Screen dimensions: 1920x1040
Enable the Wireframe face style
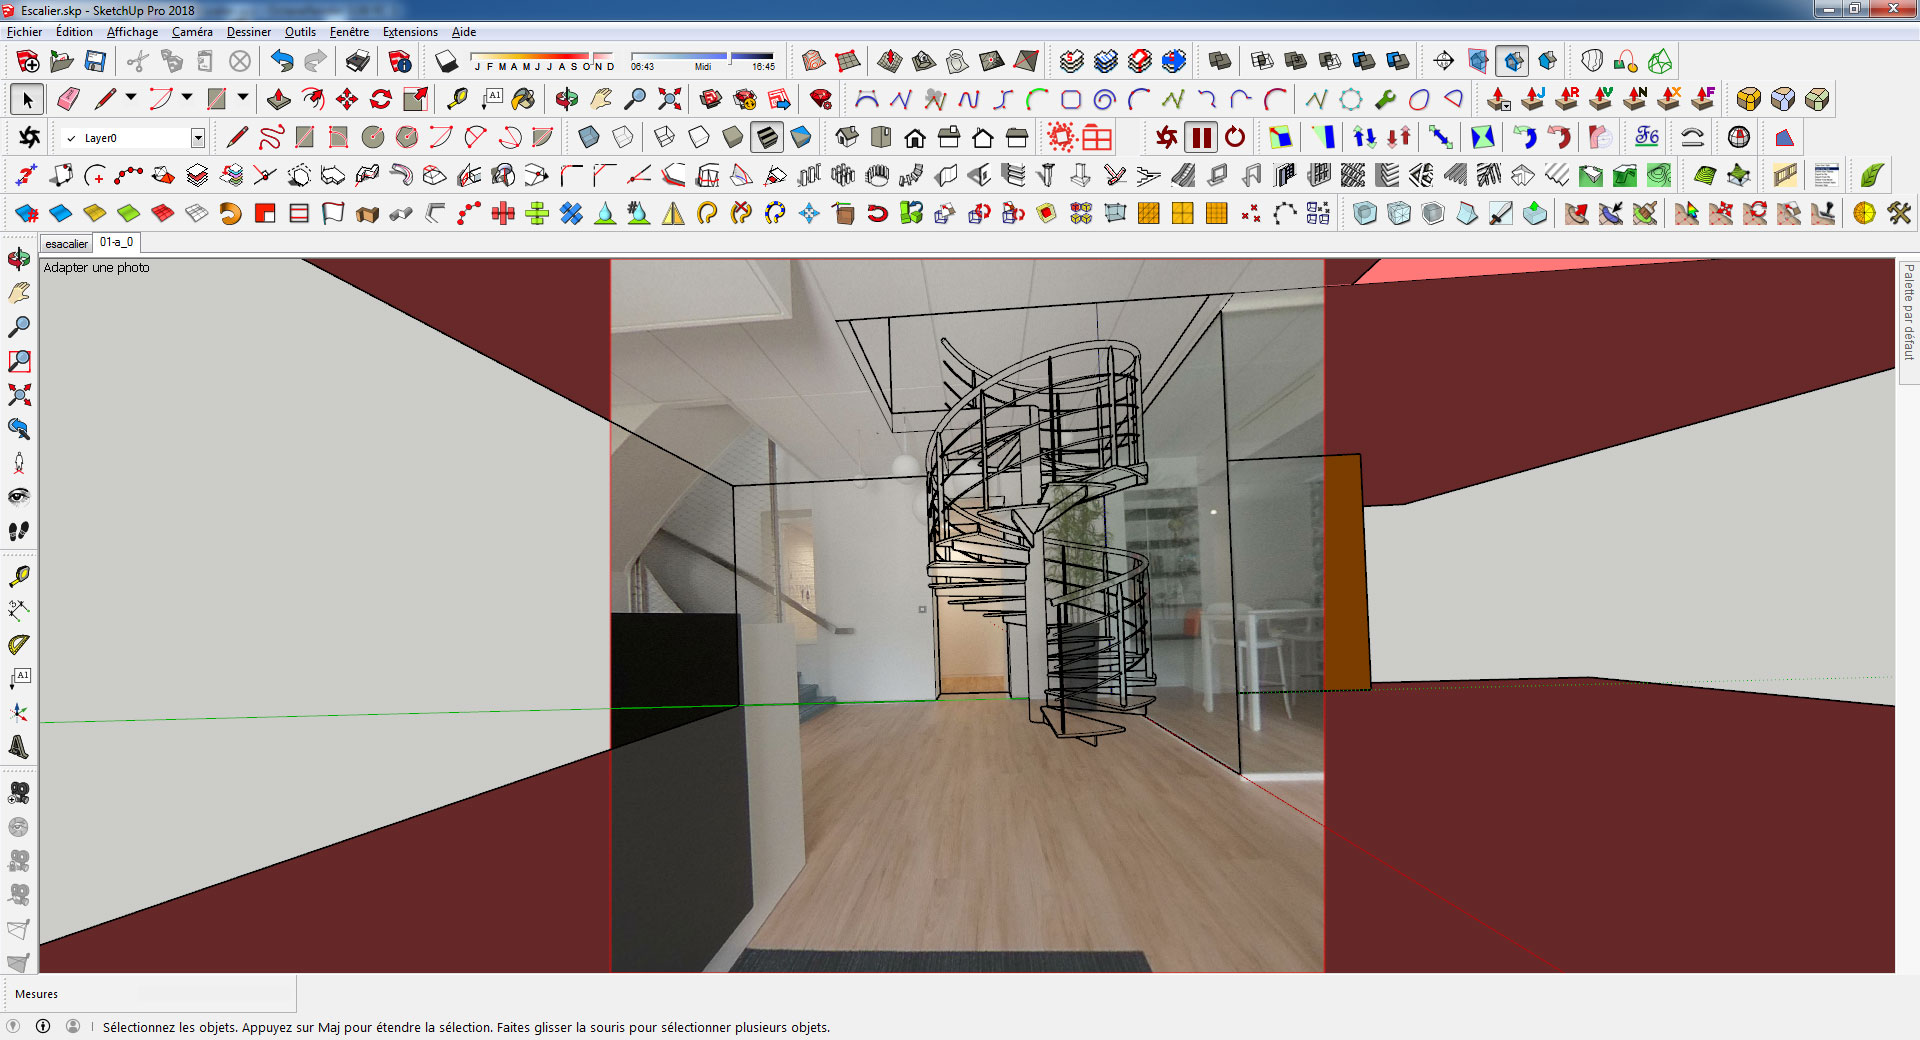point(665,137)
